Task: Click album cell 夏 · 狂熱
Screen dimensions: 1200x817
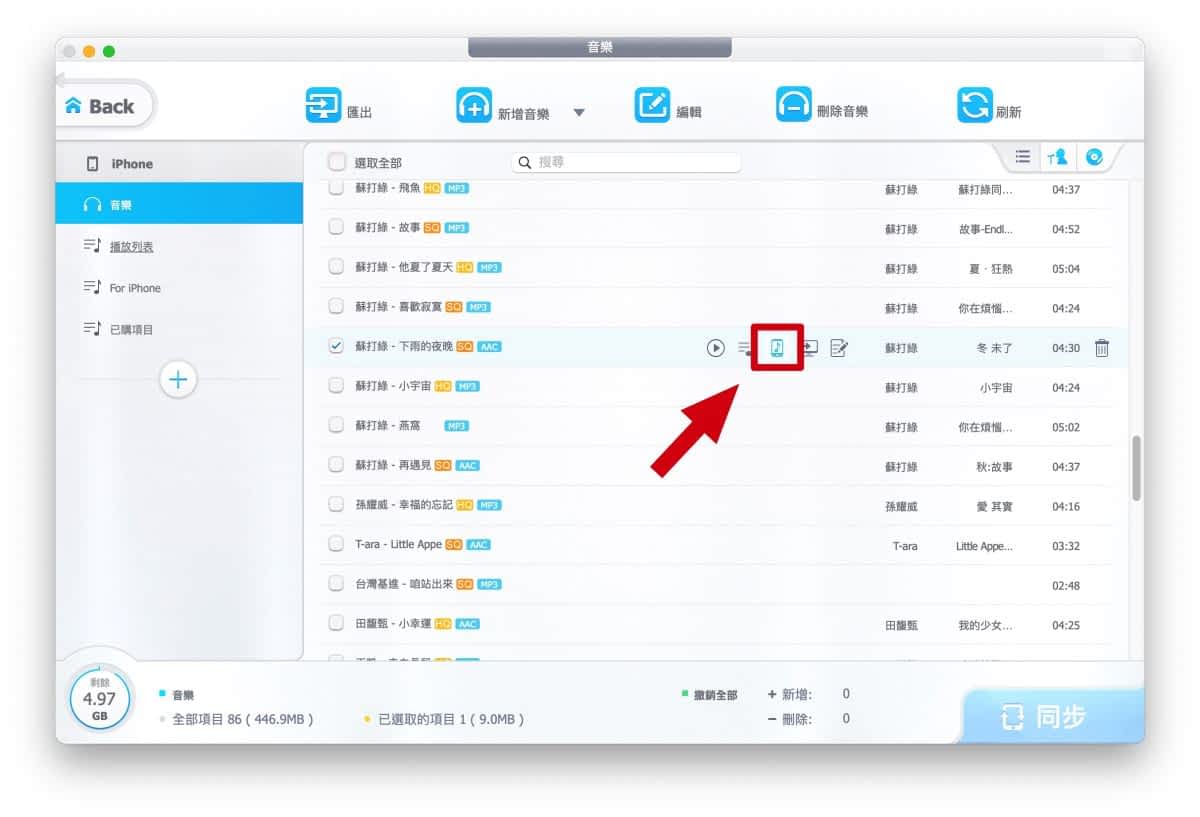Action: (x=991, y=269)
